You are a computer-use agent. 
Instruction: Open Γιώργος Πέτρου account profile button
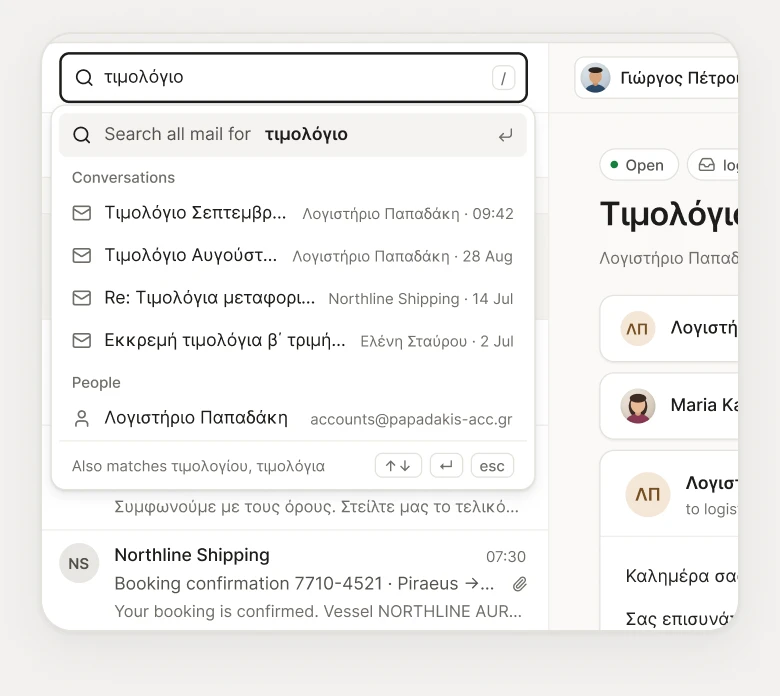[x=657, y=78]
